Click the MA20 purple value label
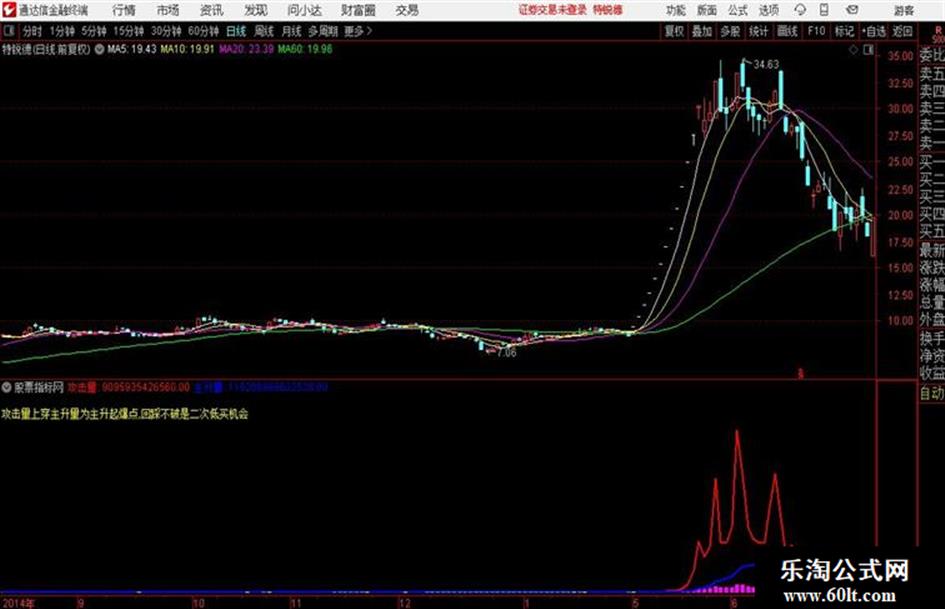 pos(246,49)
